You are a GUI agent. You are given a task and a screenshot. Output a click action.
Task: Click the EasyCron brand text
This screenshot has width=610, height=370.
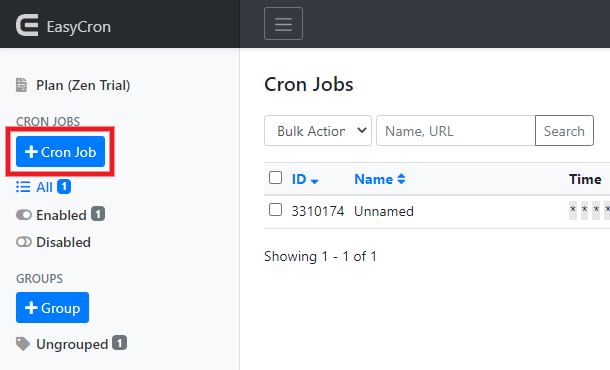[79, 27]
